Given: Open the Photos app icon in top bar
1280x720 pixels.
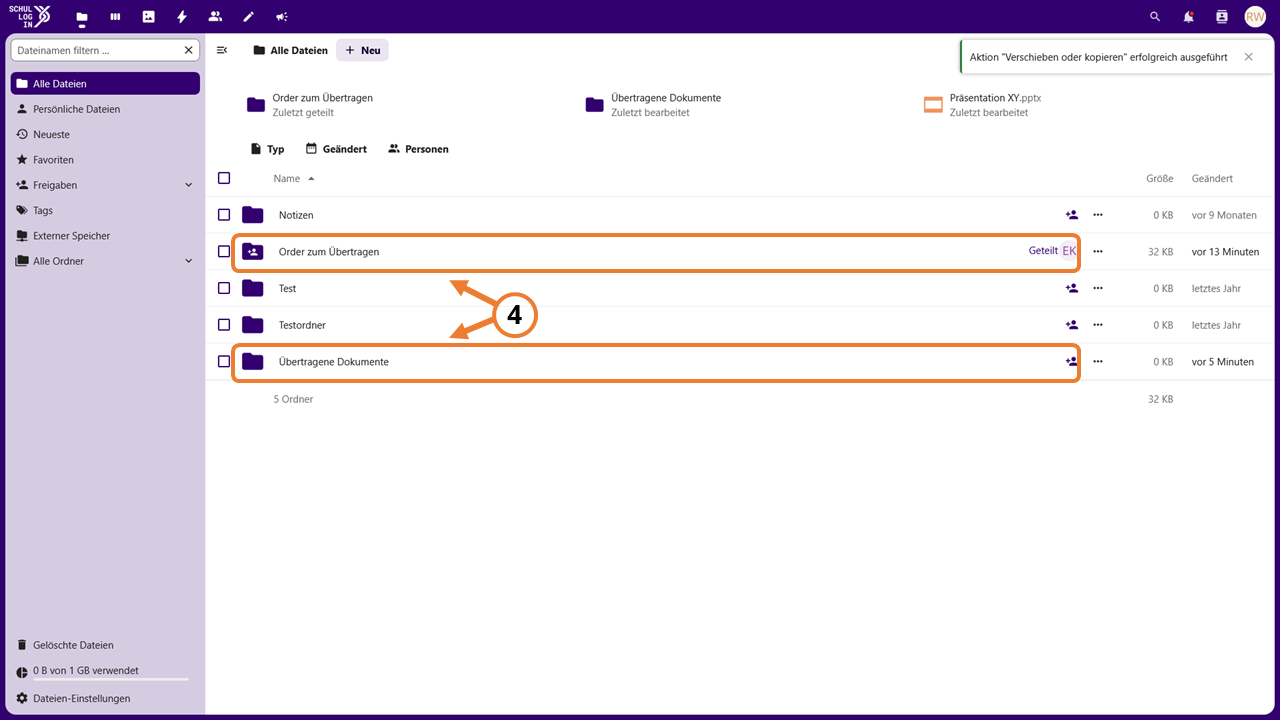Looking at the screenshot, I should (x=148, y=17).
